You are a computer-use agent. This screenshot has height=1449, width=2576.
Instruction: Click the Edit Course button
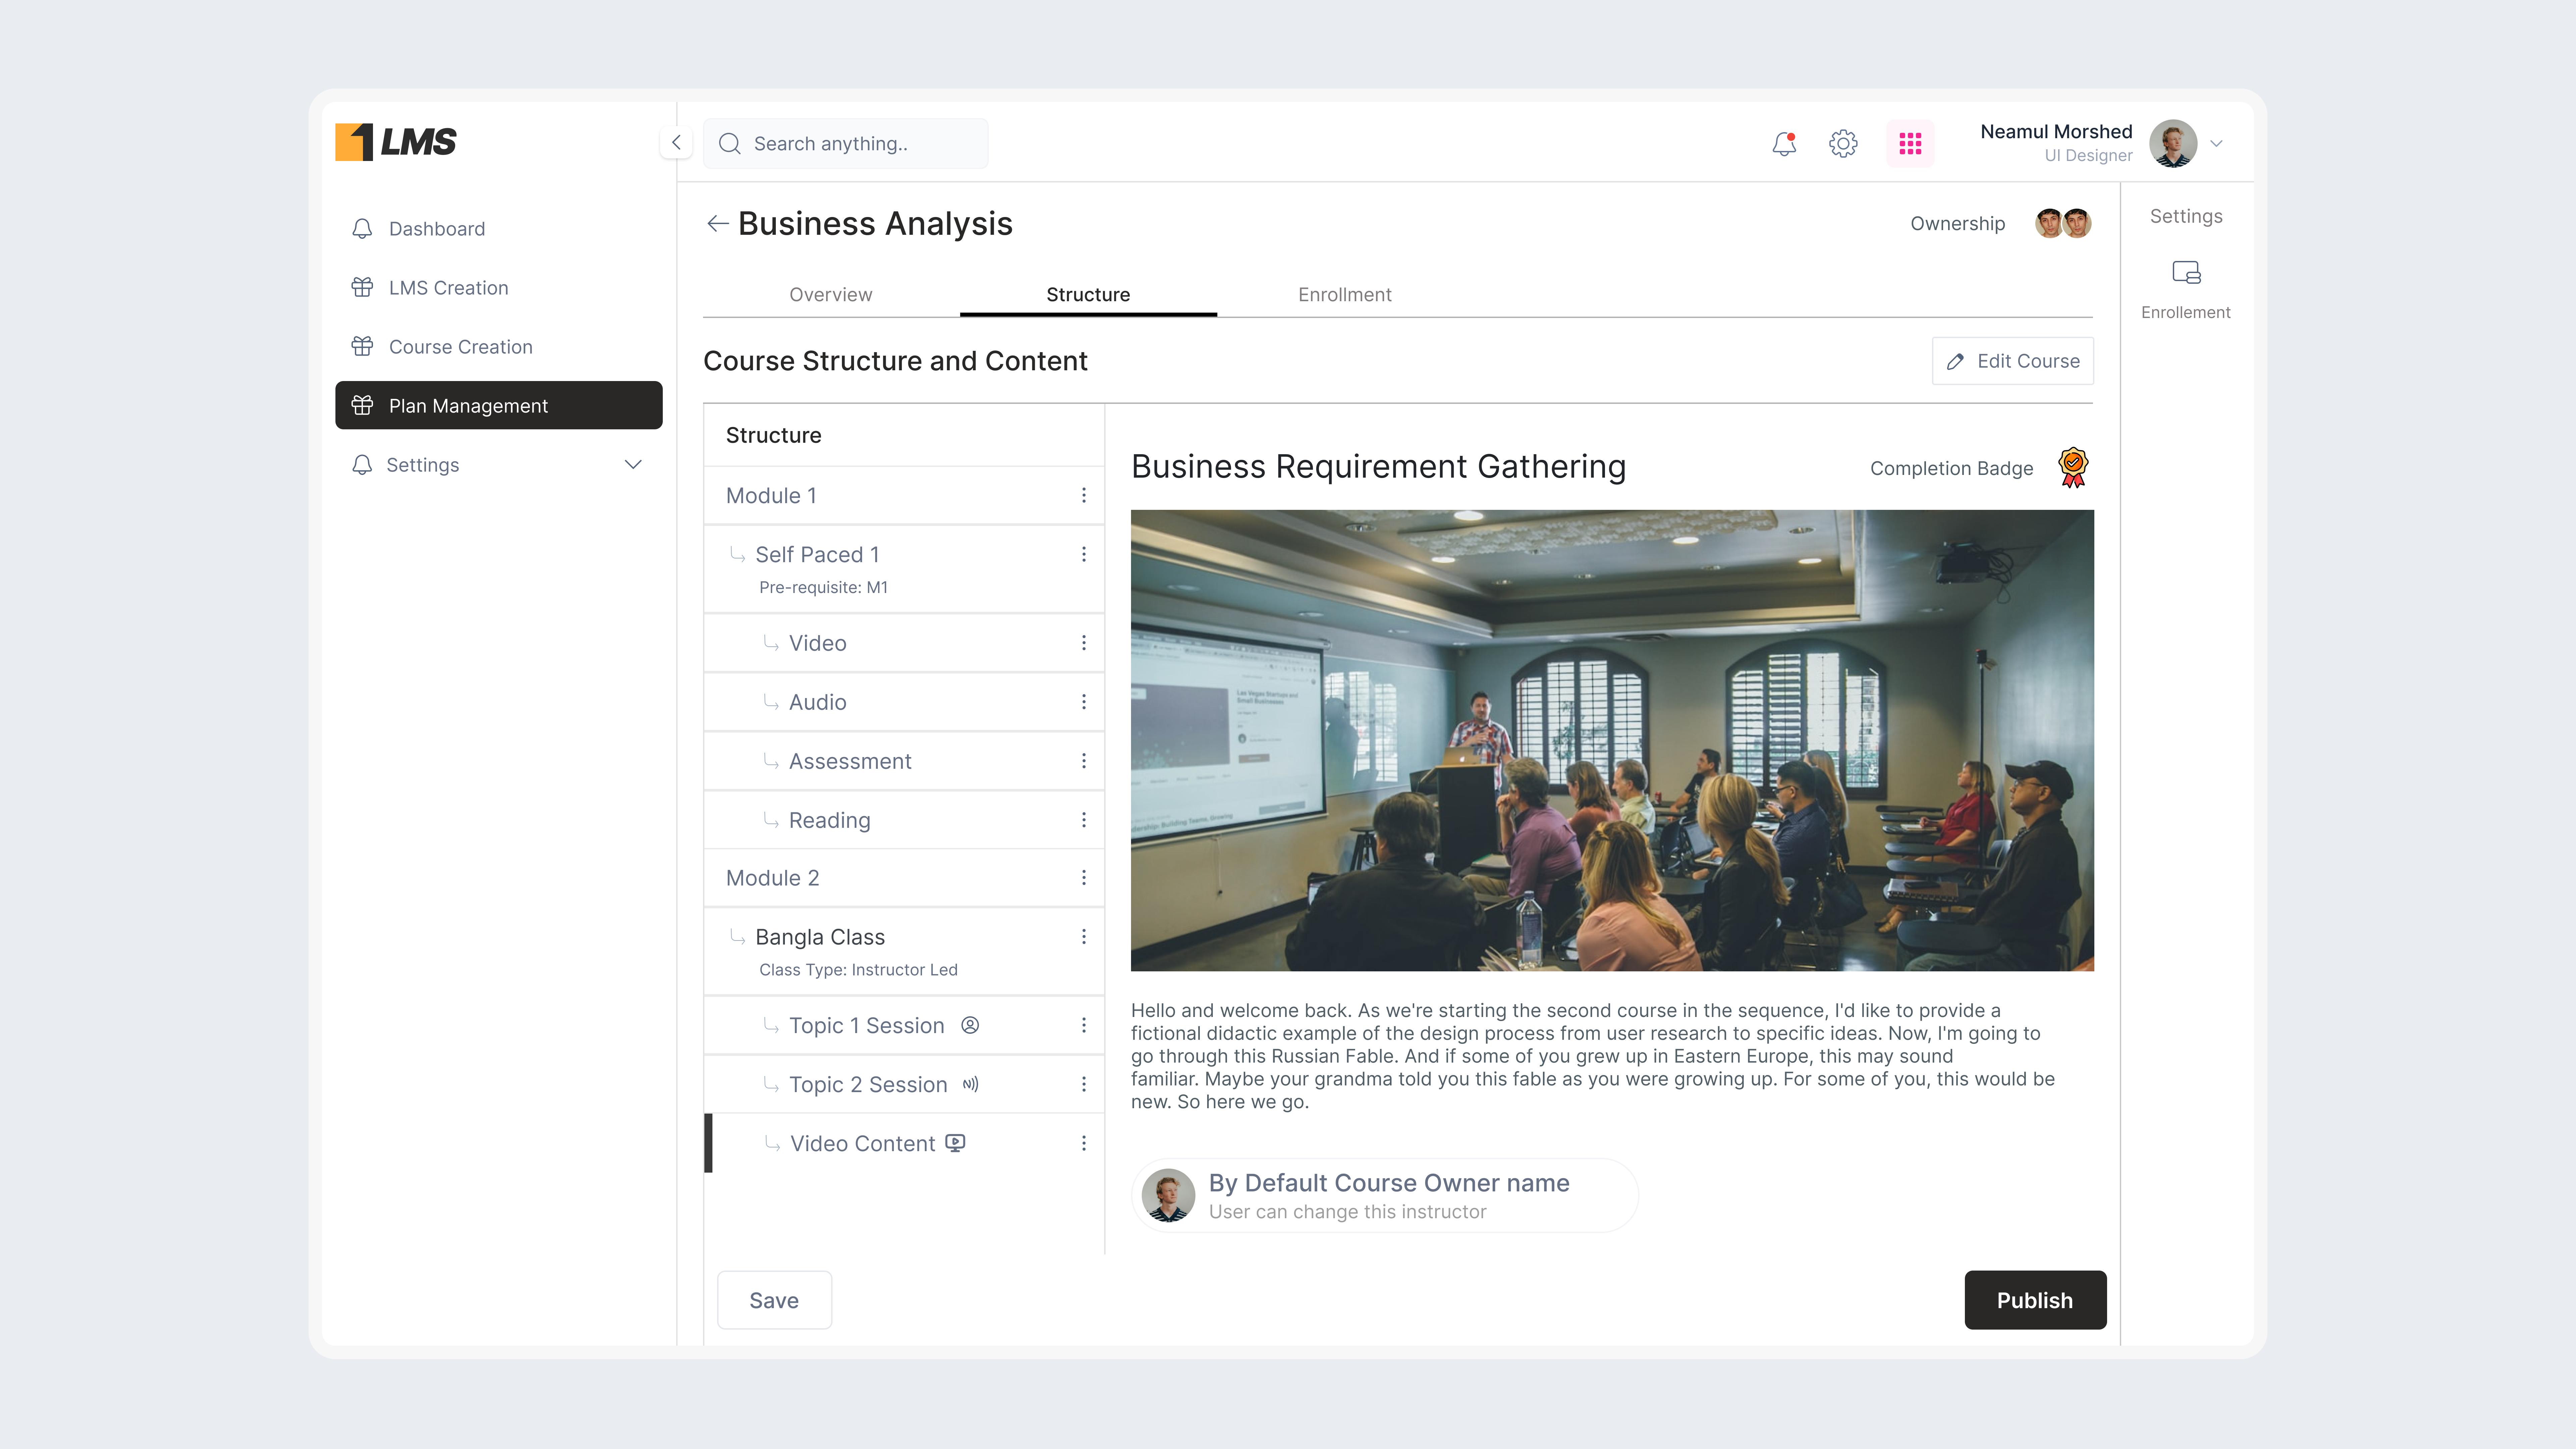tap(2012, 361)
